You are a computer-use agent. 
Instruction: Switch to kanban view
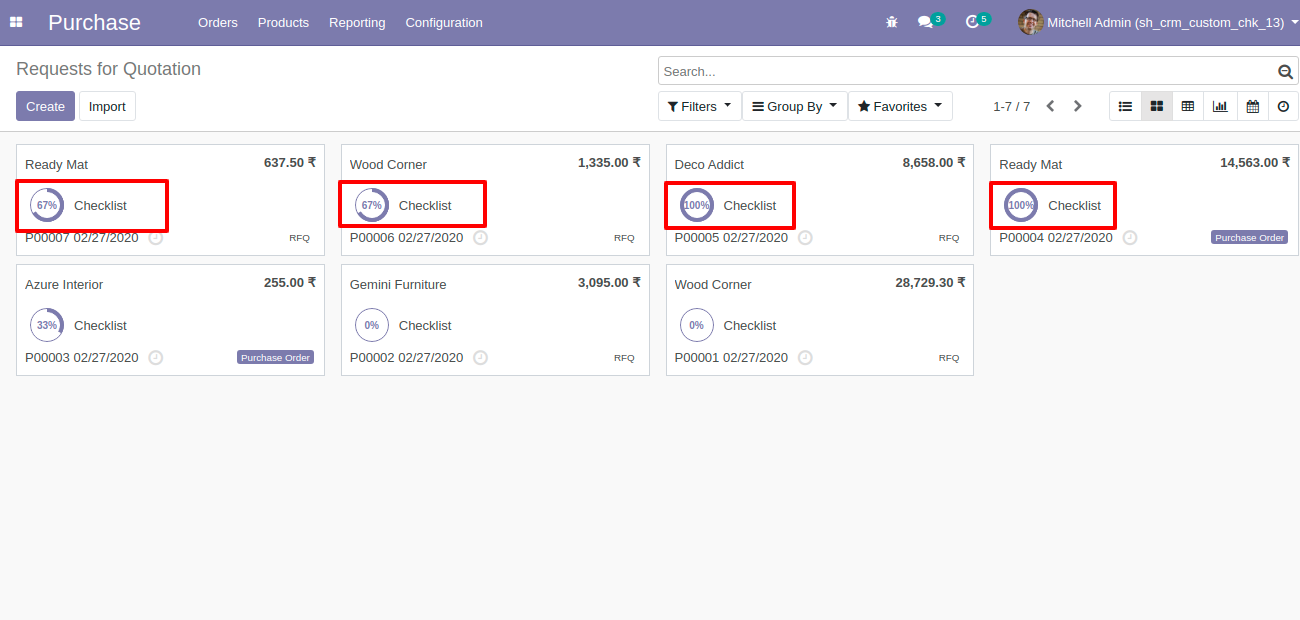point(1157,106)
